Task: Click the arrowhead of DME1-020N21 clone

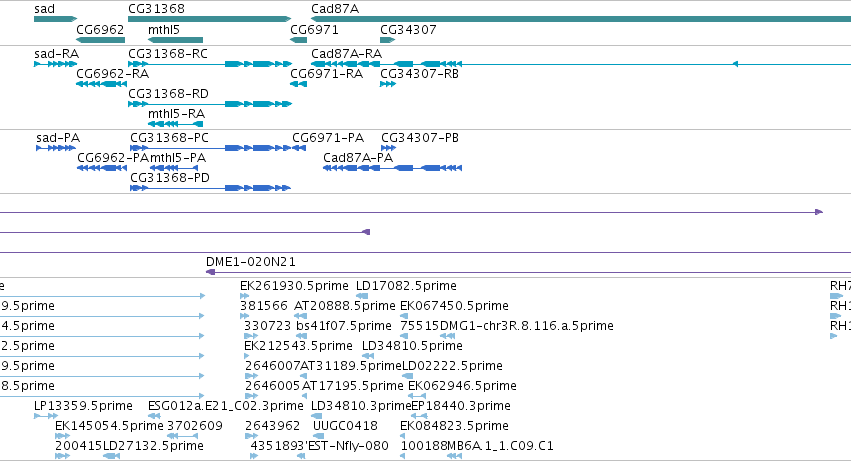Action: 211,272
